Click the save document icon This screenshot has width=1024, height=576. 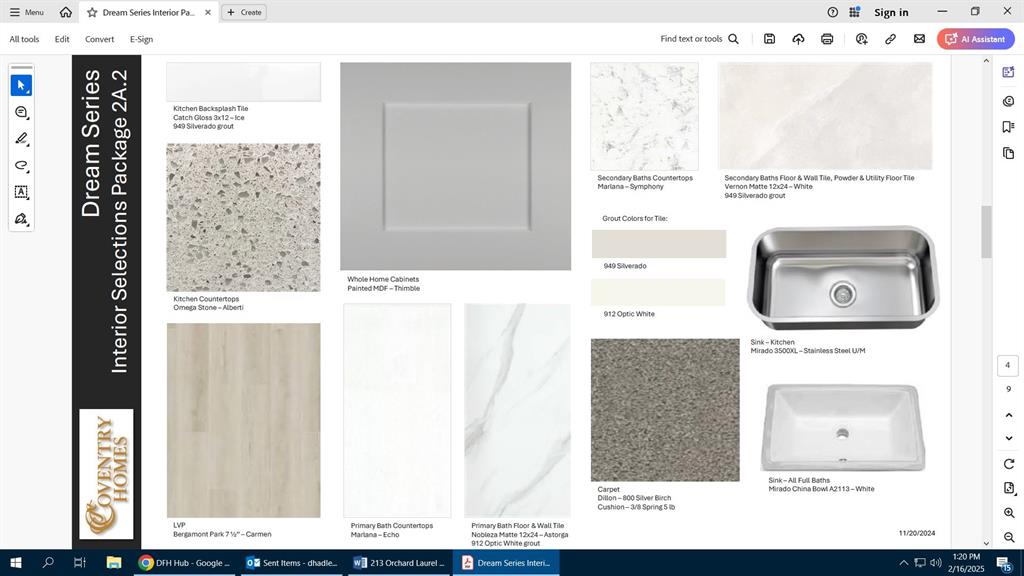click(769, 39)
